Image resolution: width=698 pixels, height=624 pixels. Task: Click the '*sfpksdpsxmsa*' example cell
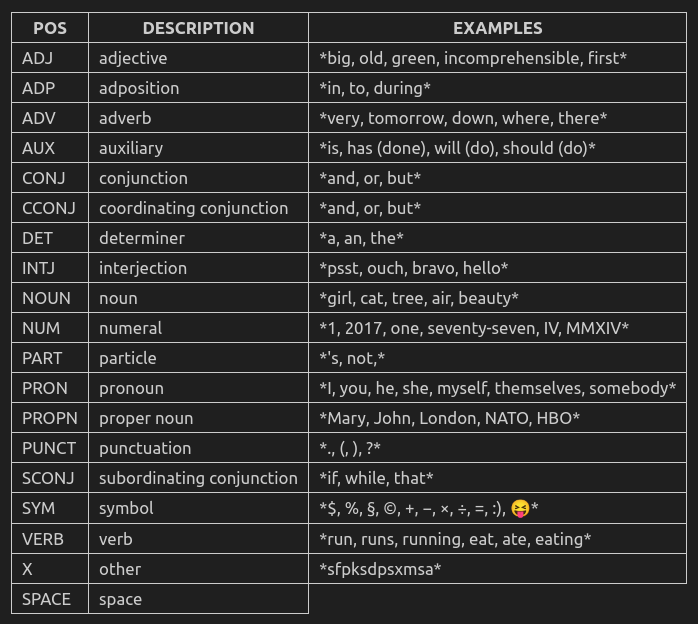[380, 569]
